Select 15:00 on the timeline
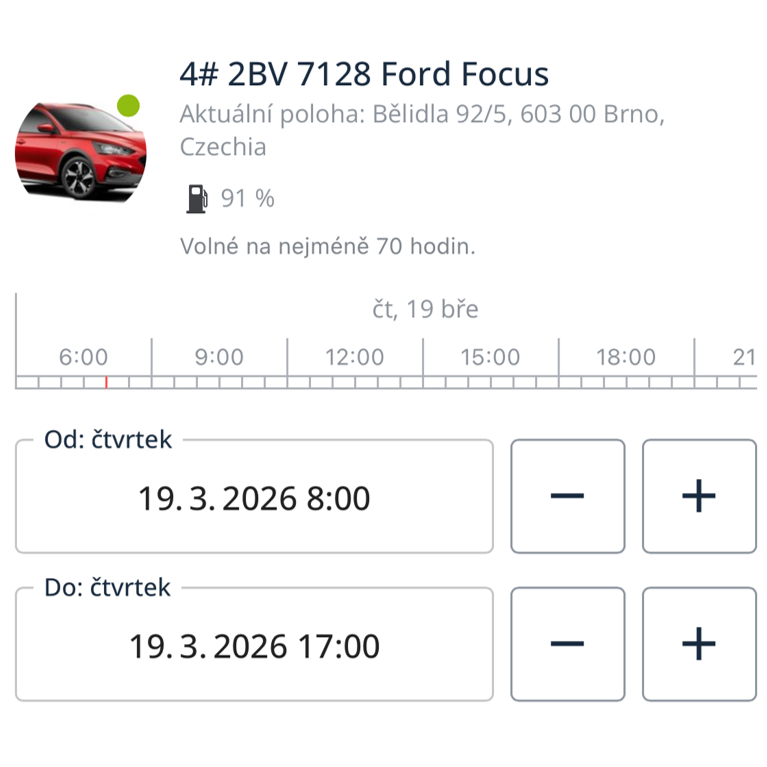Screen dimensions: 767x767 coord(490,357)
